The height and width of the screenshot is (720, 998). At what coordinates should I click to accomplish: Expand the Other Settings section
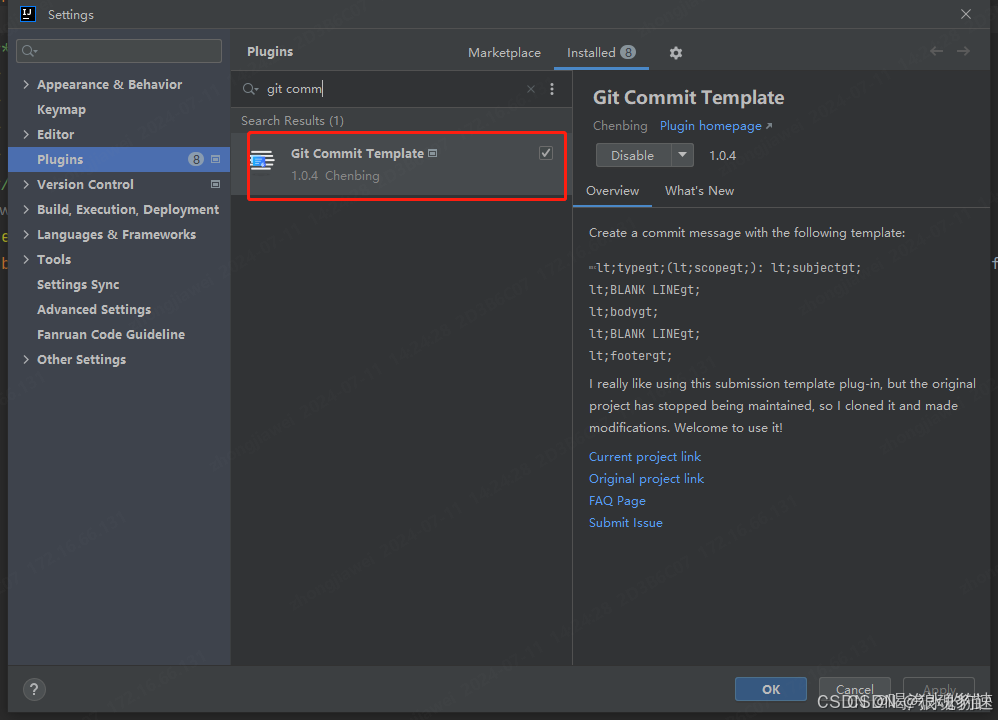26,359
